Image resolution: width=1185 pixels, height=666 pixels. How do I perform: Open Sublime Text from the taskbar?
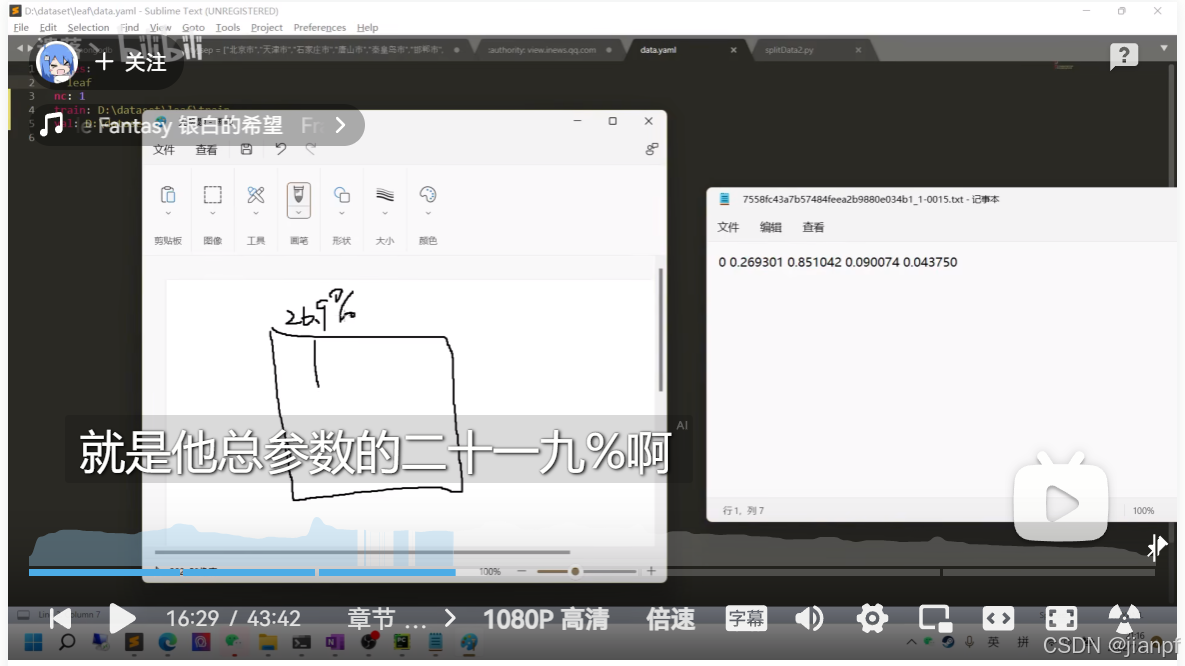point(135,643)
